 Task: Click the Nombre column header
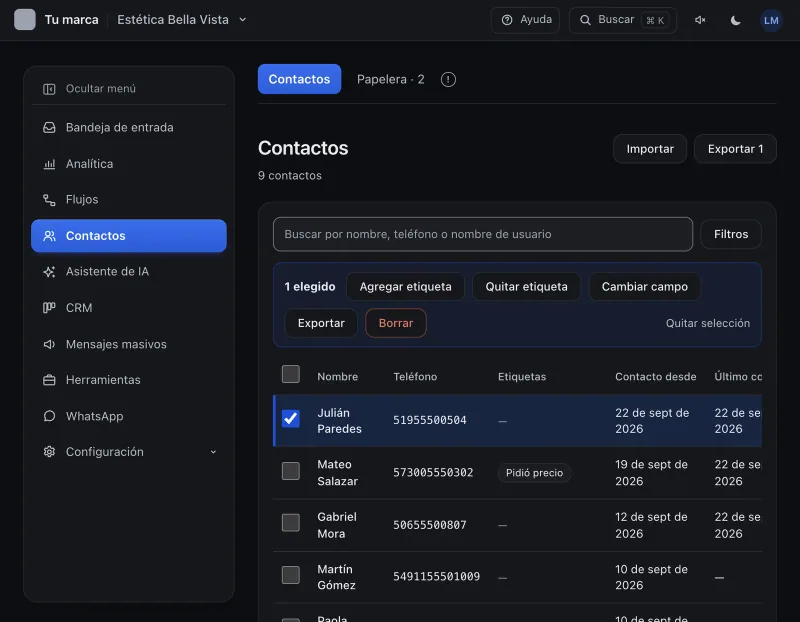point(337,377)
